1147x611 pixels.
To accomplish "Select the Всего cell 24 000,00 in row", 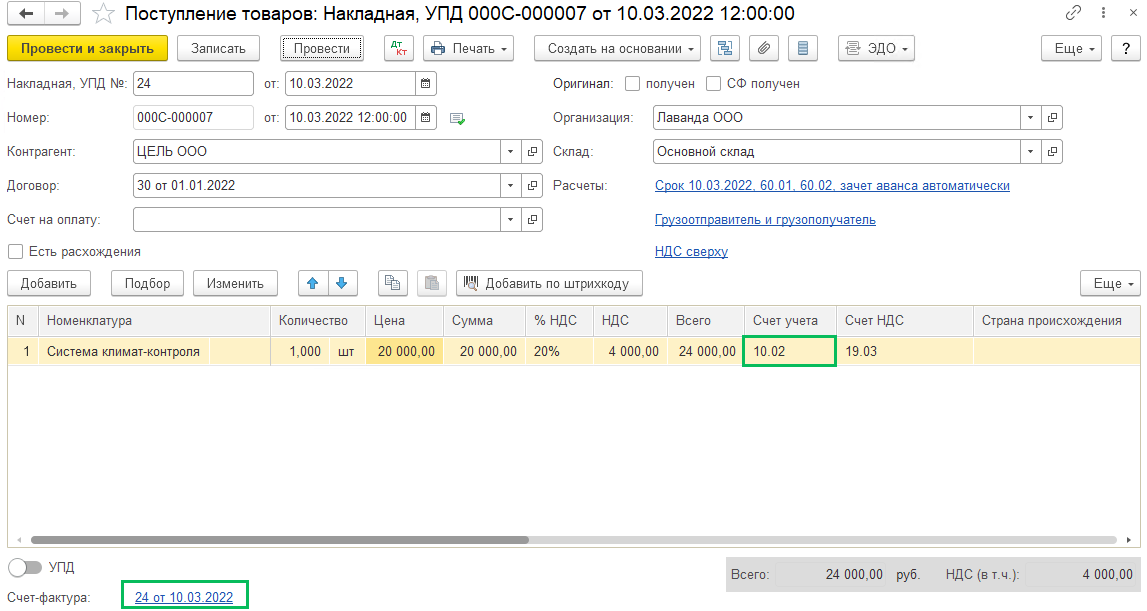I will 706,351.
